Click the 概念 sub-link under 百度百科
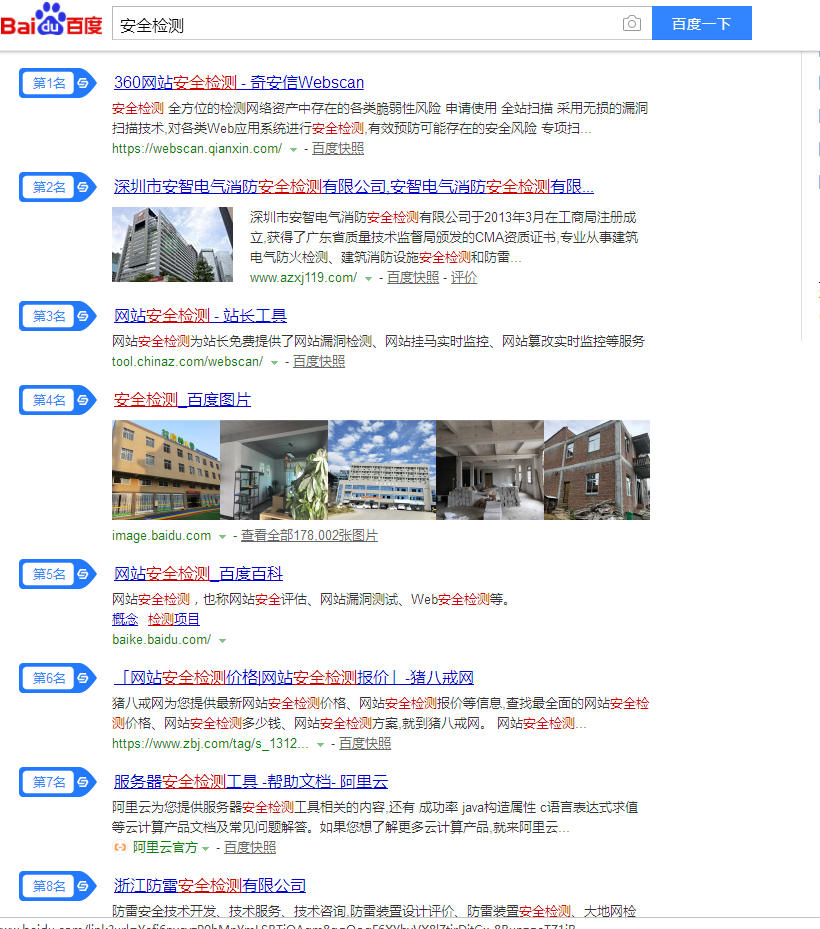 pos(125,620)
